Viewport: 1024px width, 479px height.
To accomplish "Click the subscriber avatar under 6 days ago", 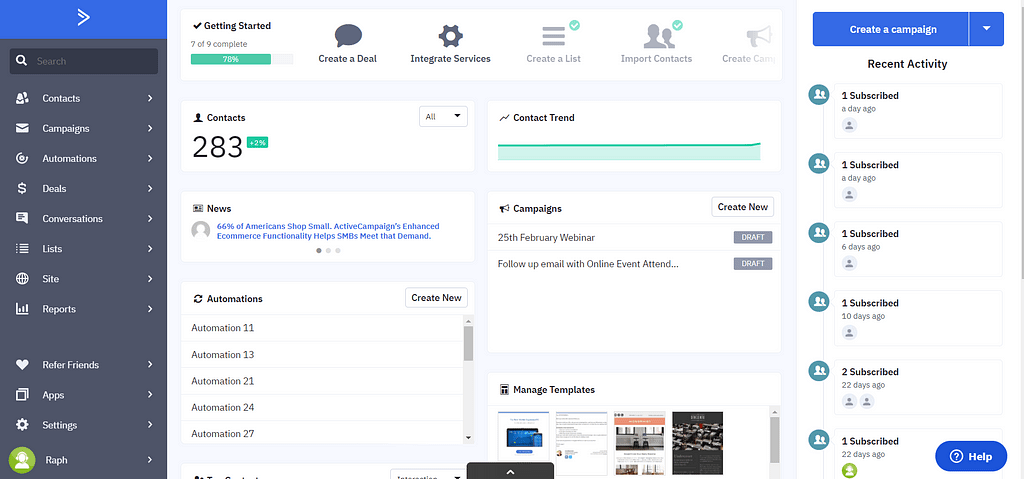I will [849, 263].
